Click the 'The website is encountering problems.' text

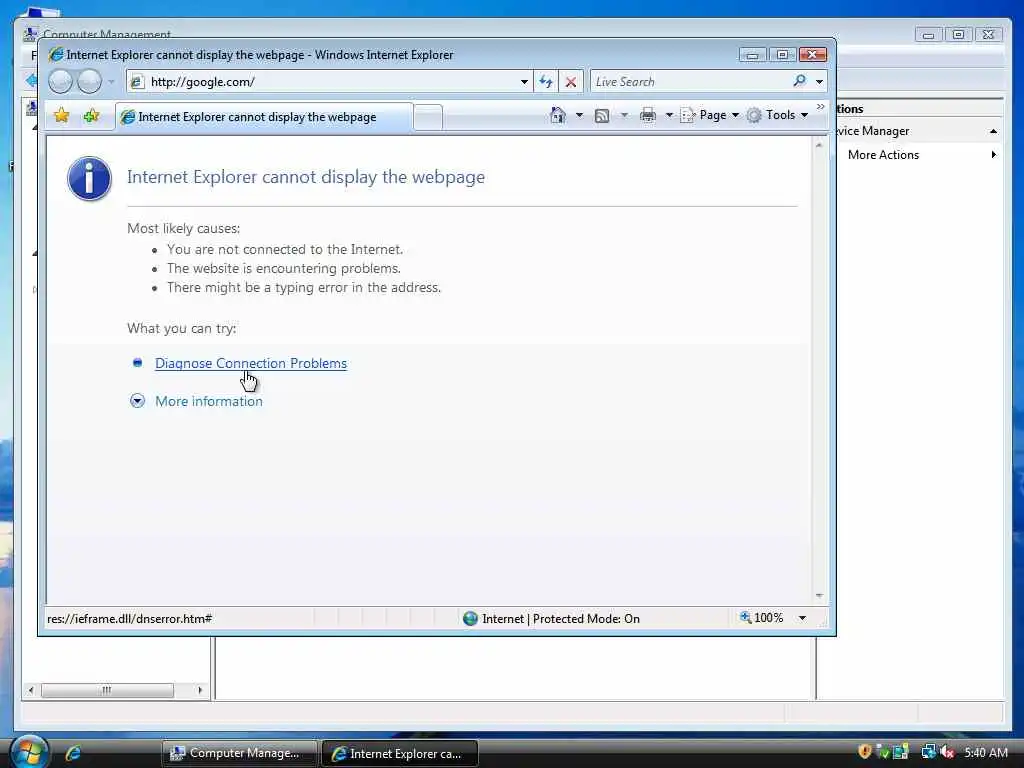(284, 268)
